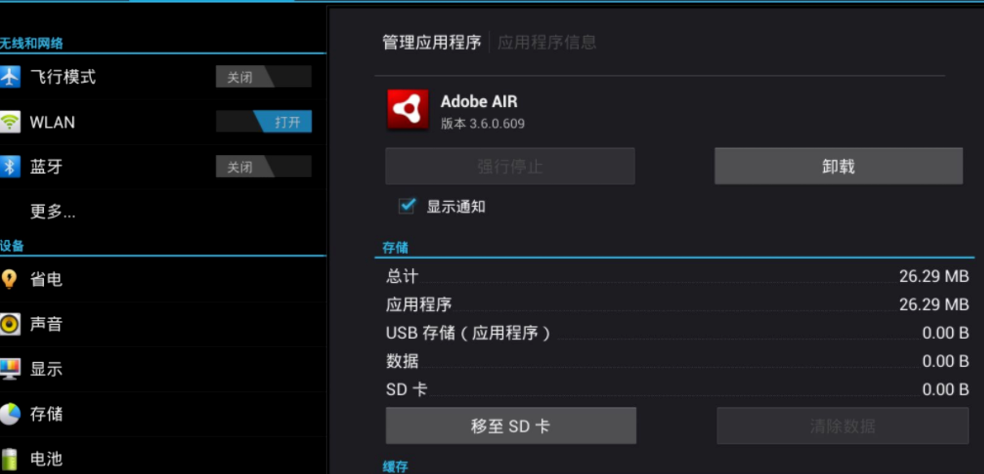Click the 卸载 uninstall button
984x474 pixels.
(x=838, y=166)
